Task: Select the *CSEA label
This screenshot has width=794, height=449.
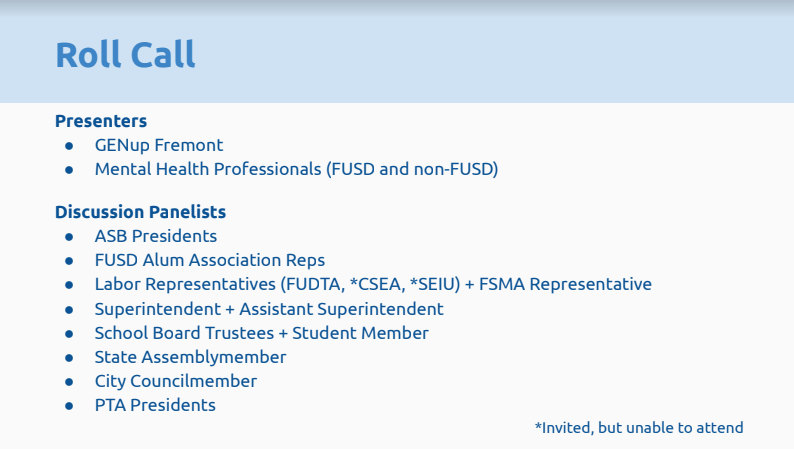Action: 378,284
